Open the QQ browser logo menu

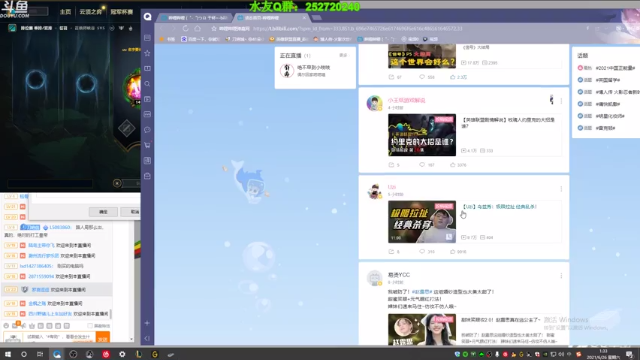147,17
